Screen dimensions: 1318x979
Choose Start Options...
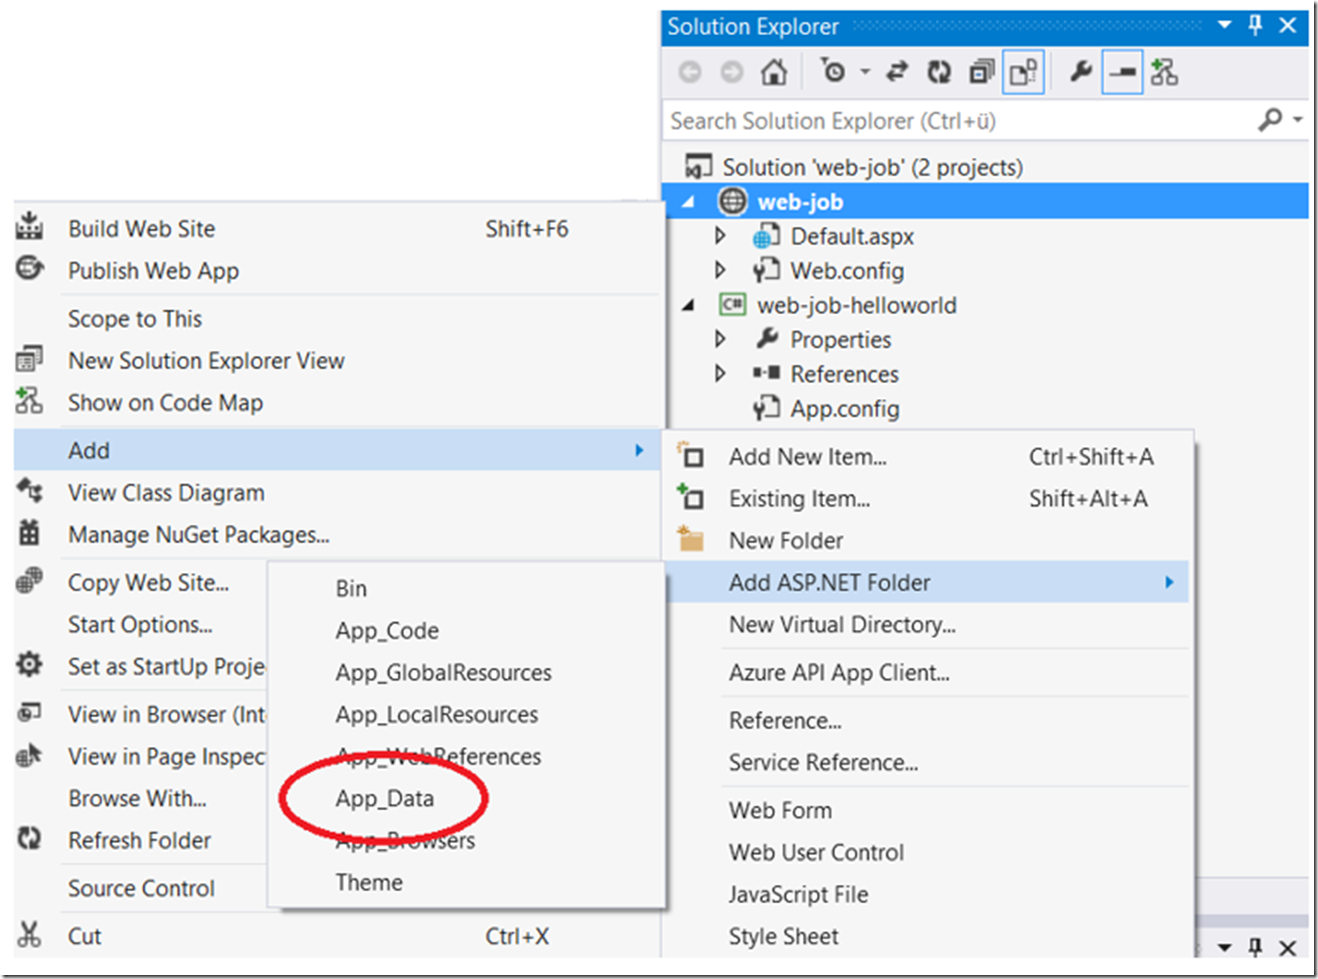click(x=140, y=625)
